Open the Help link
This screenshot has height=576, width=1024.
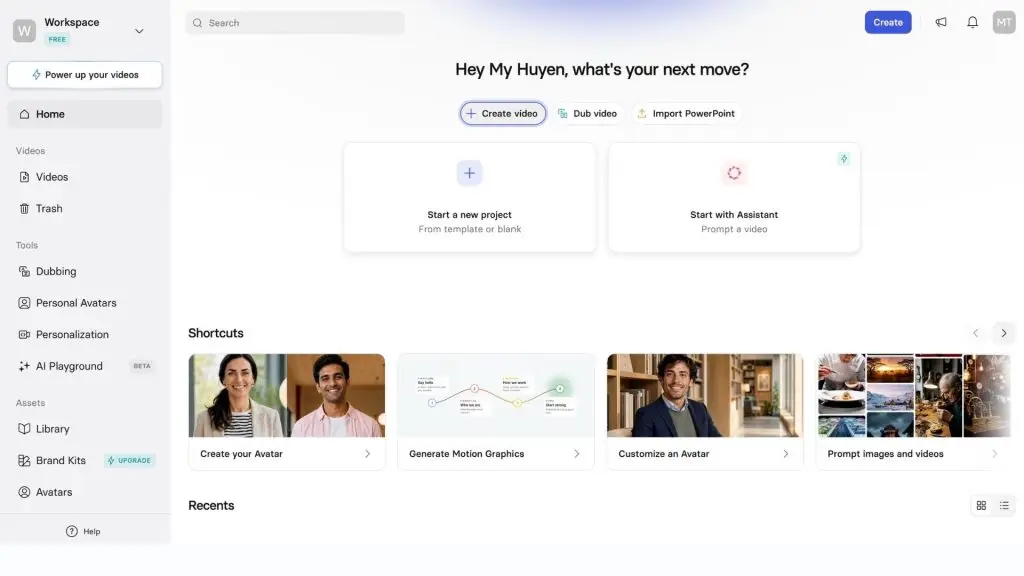click(x=83, y=532)
